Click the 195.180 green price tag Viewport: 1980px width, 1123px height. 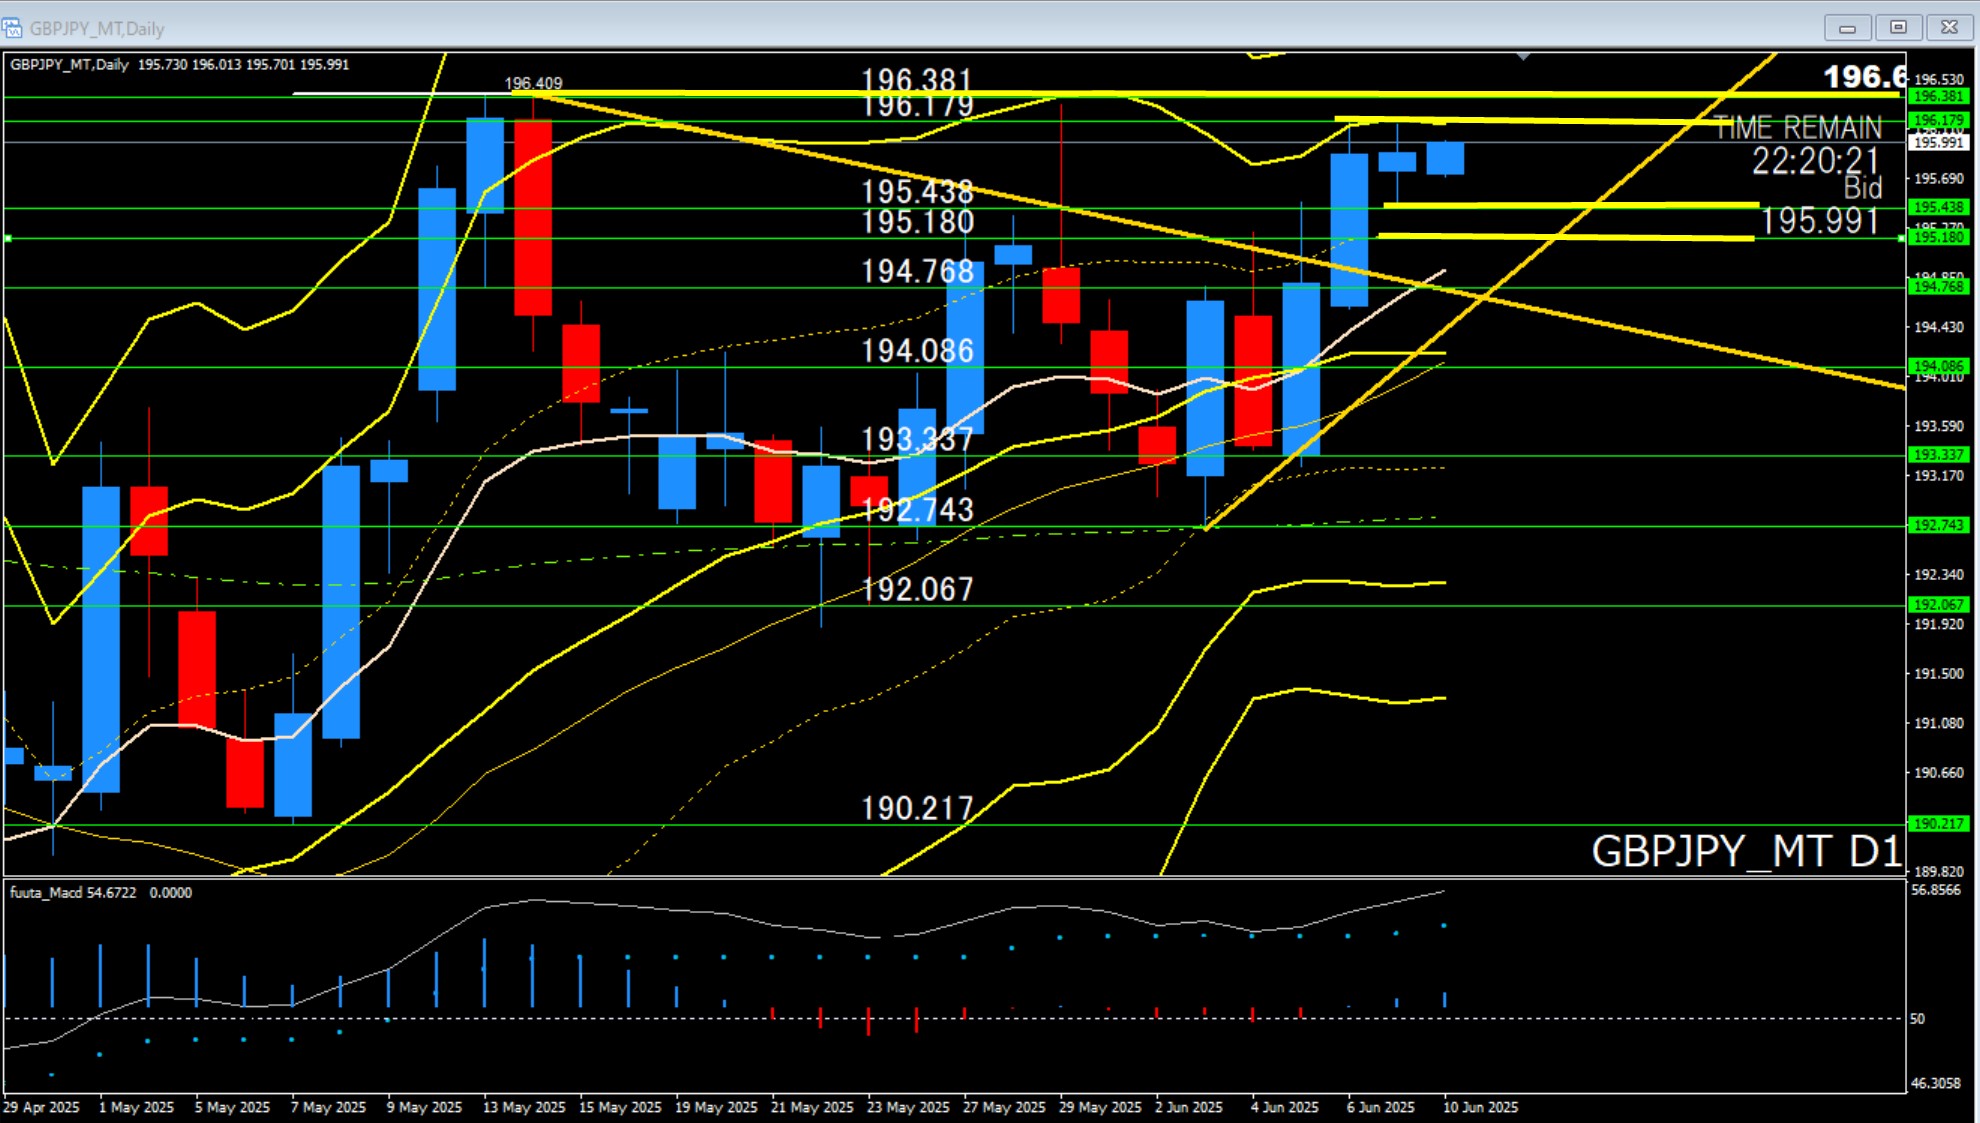pyautogui.click(x=1939, y=238)
